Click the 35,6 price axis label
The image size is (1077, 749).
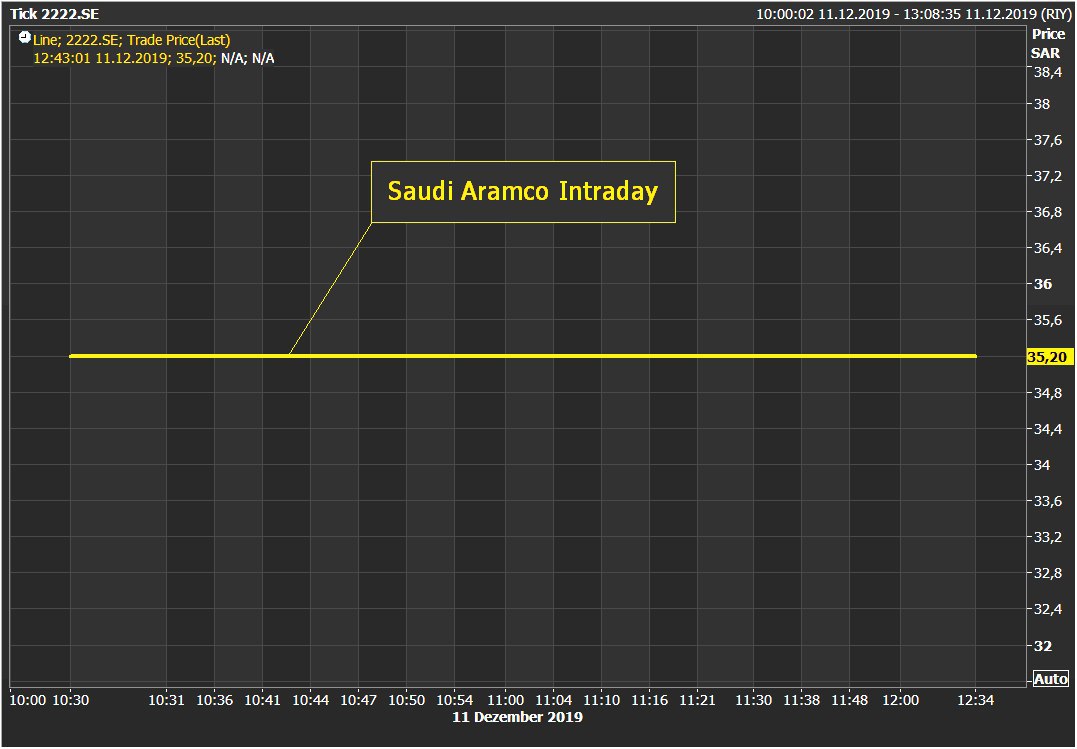click(x=1047, y=320)
